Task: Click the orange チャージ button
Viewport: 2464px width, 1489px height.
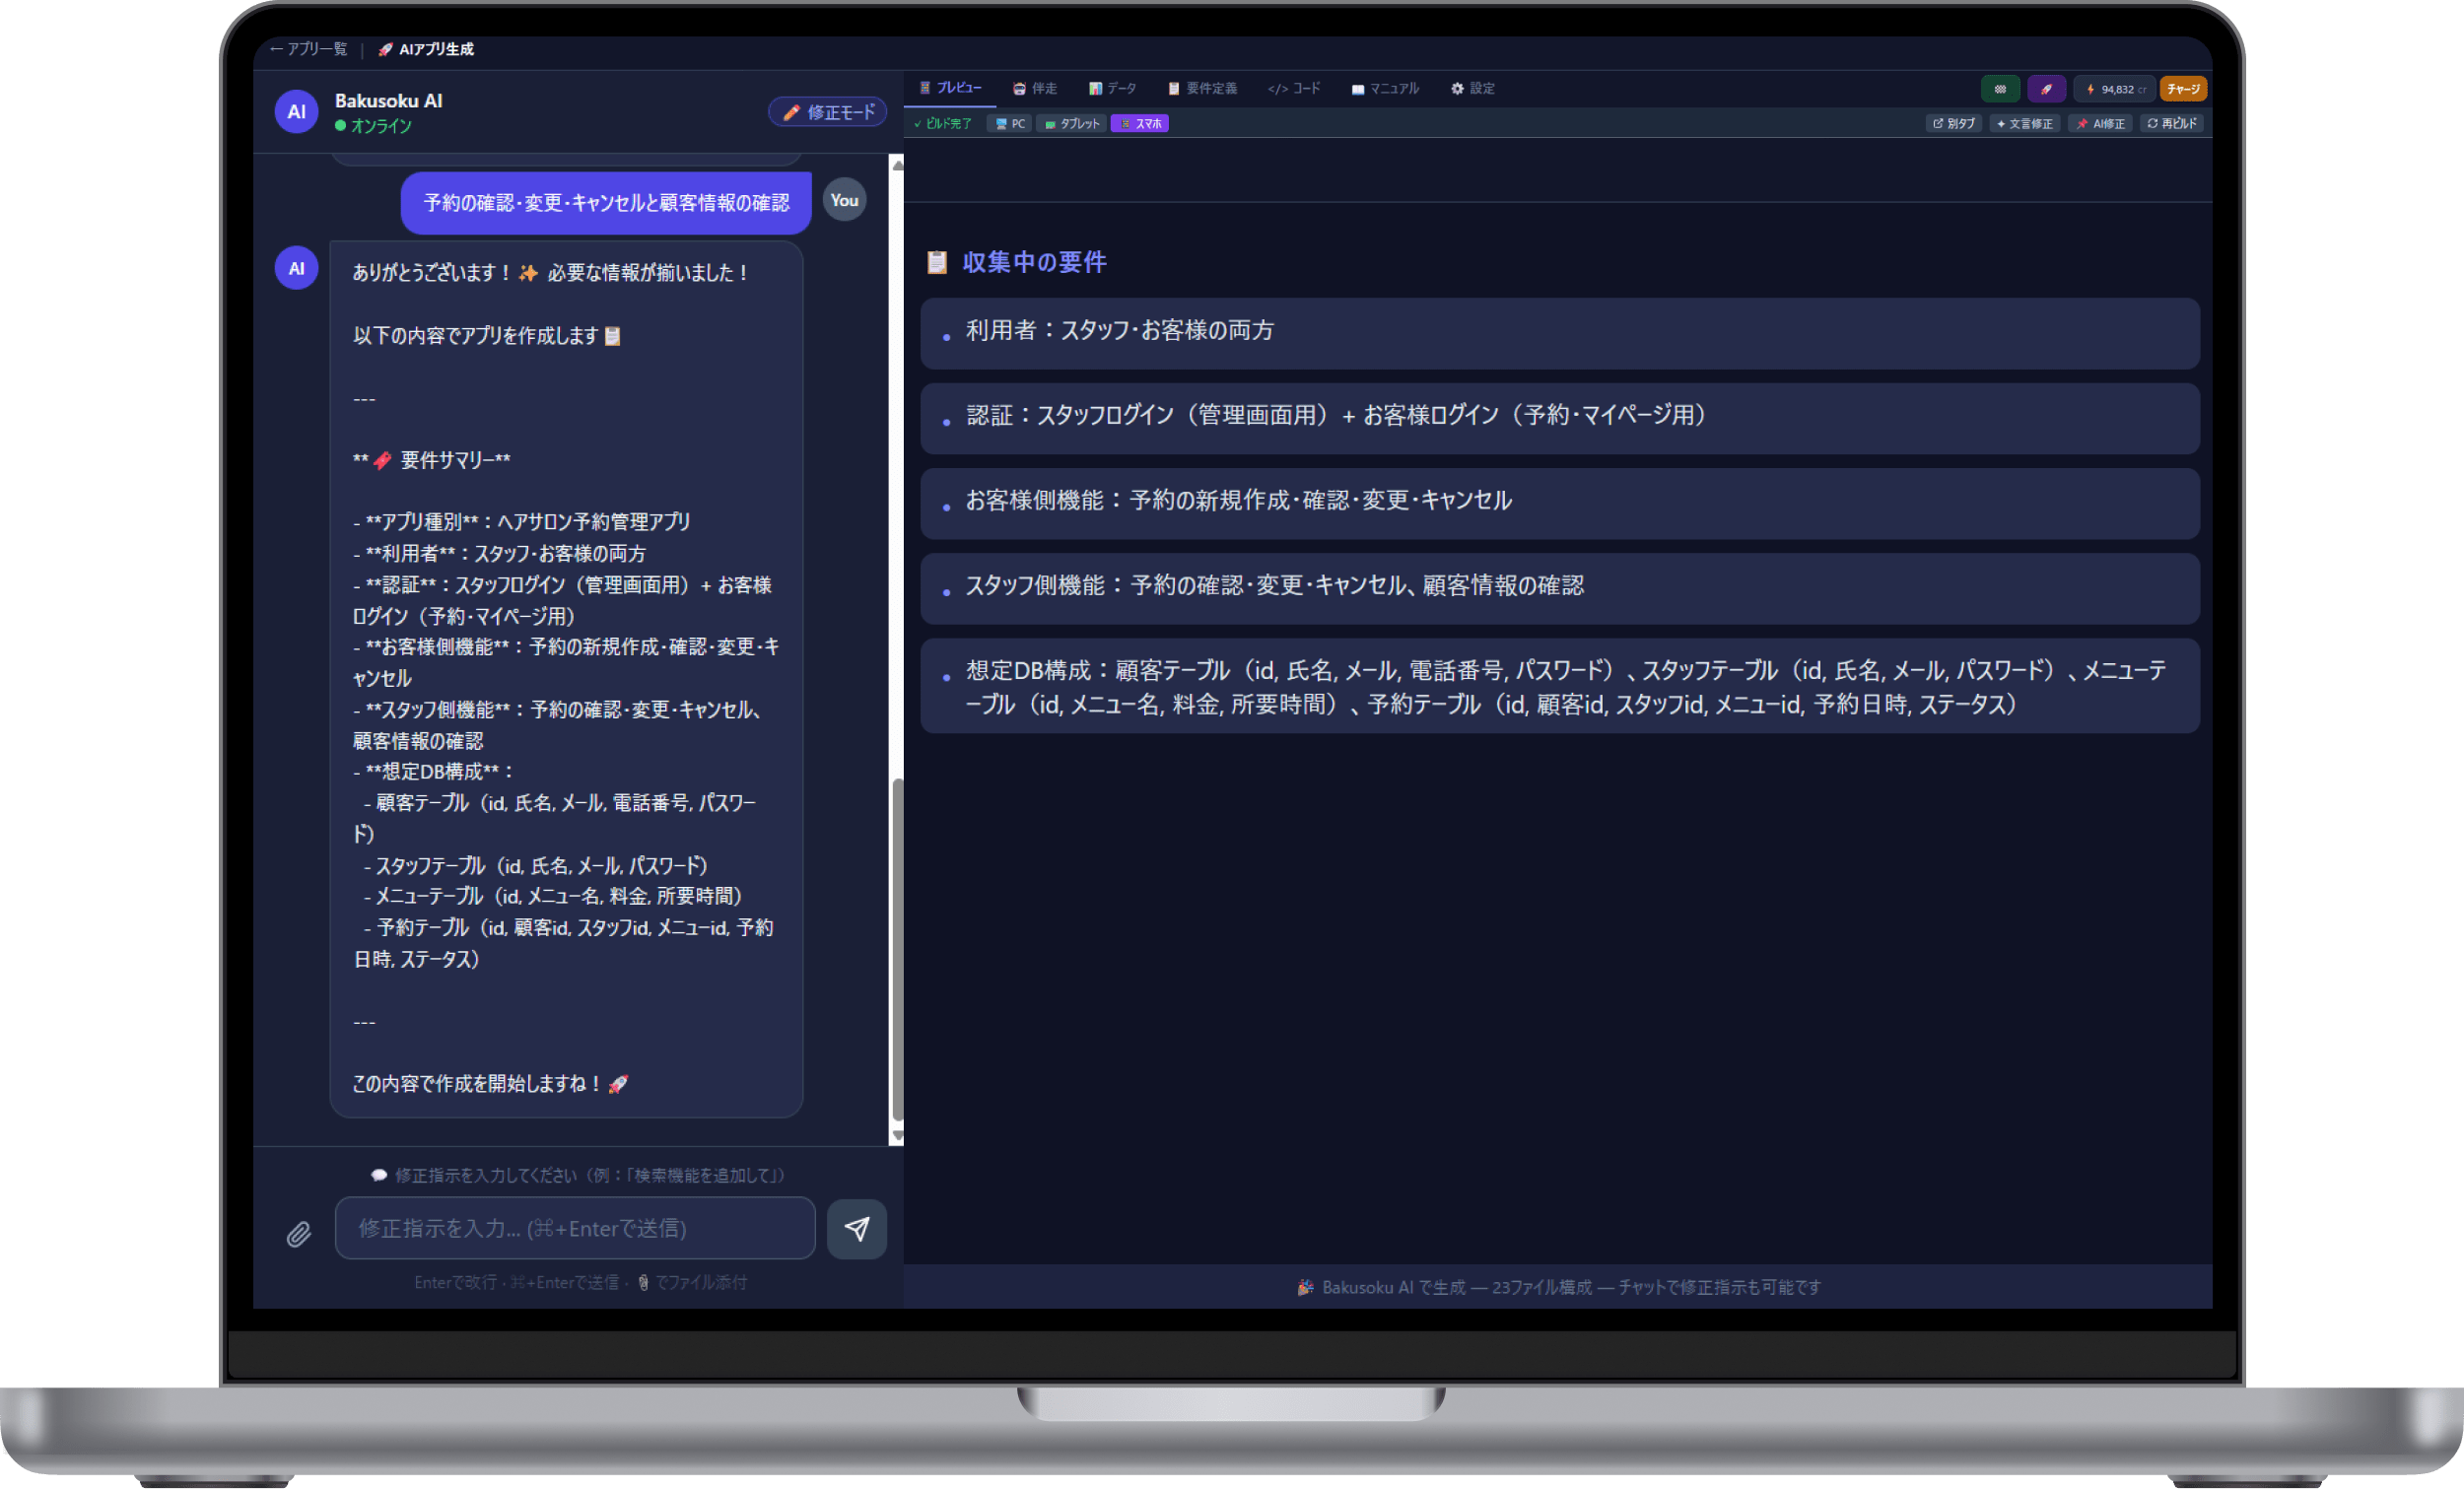Action: point(2183,89)
